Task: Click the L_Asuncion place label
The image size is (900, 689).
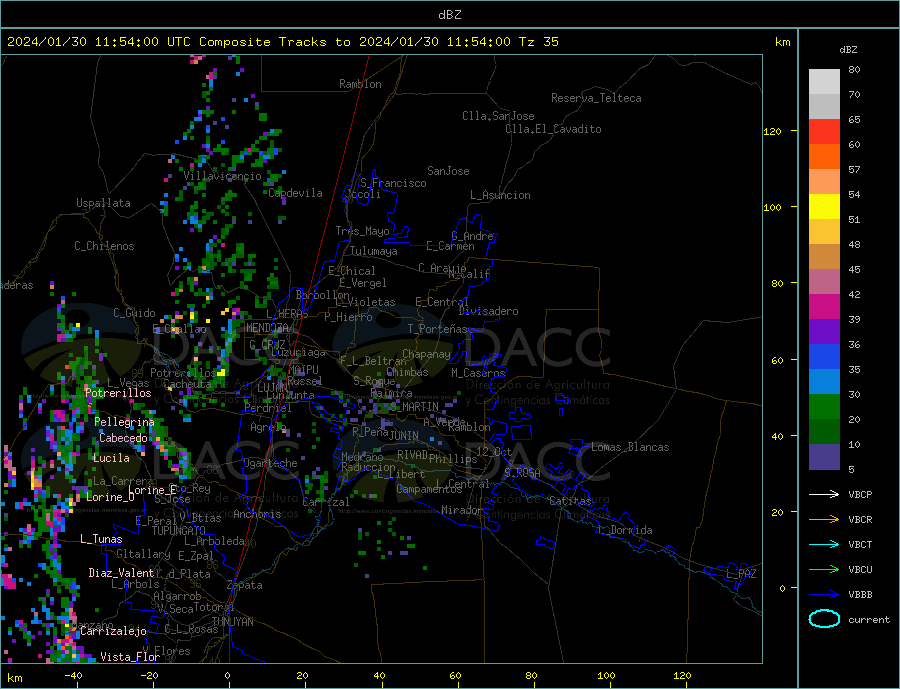Action: point(501,195)
